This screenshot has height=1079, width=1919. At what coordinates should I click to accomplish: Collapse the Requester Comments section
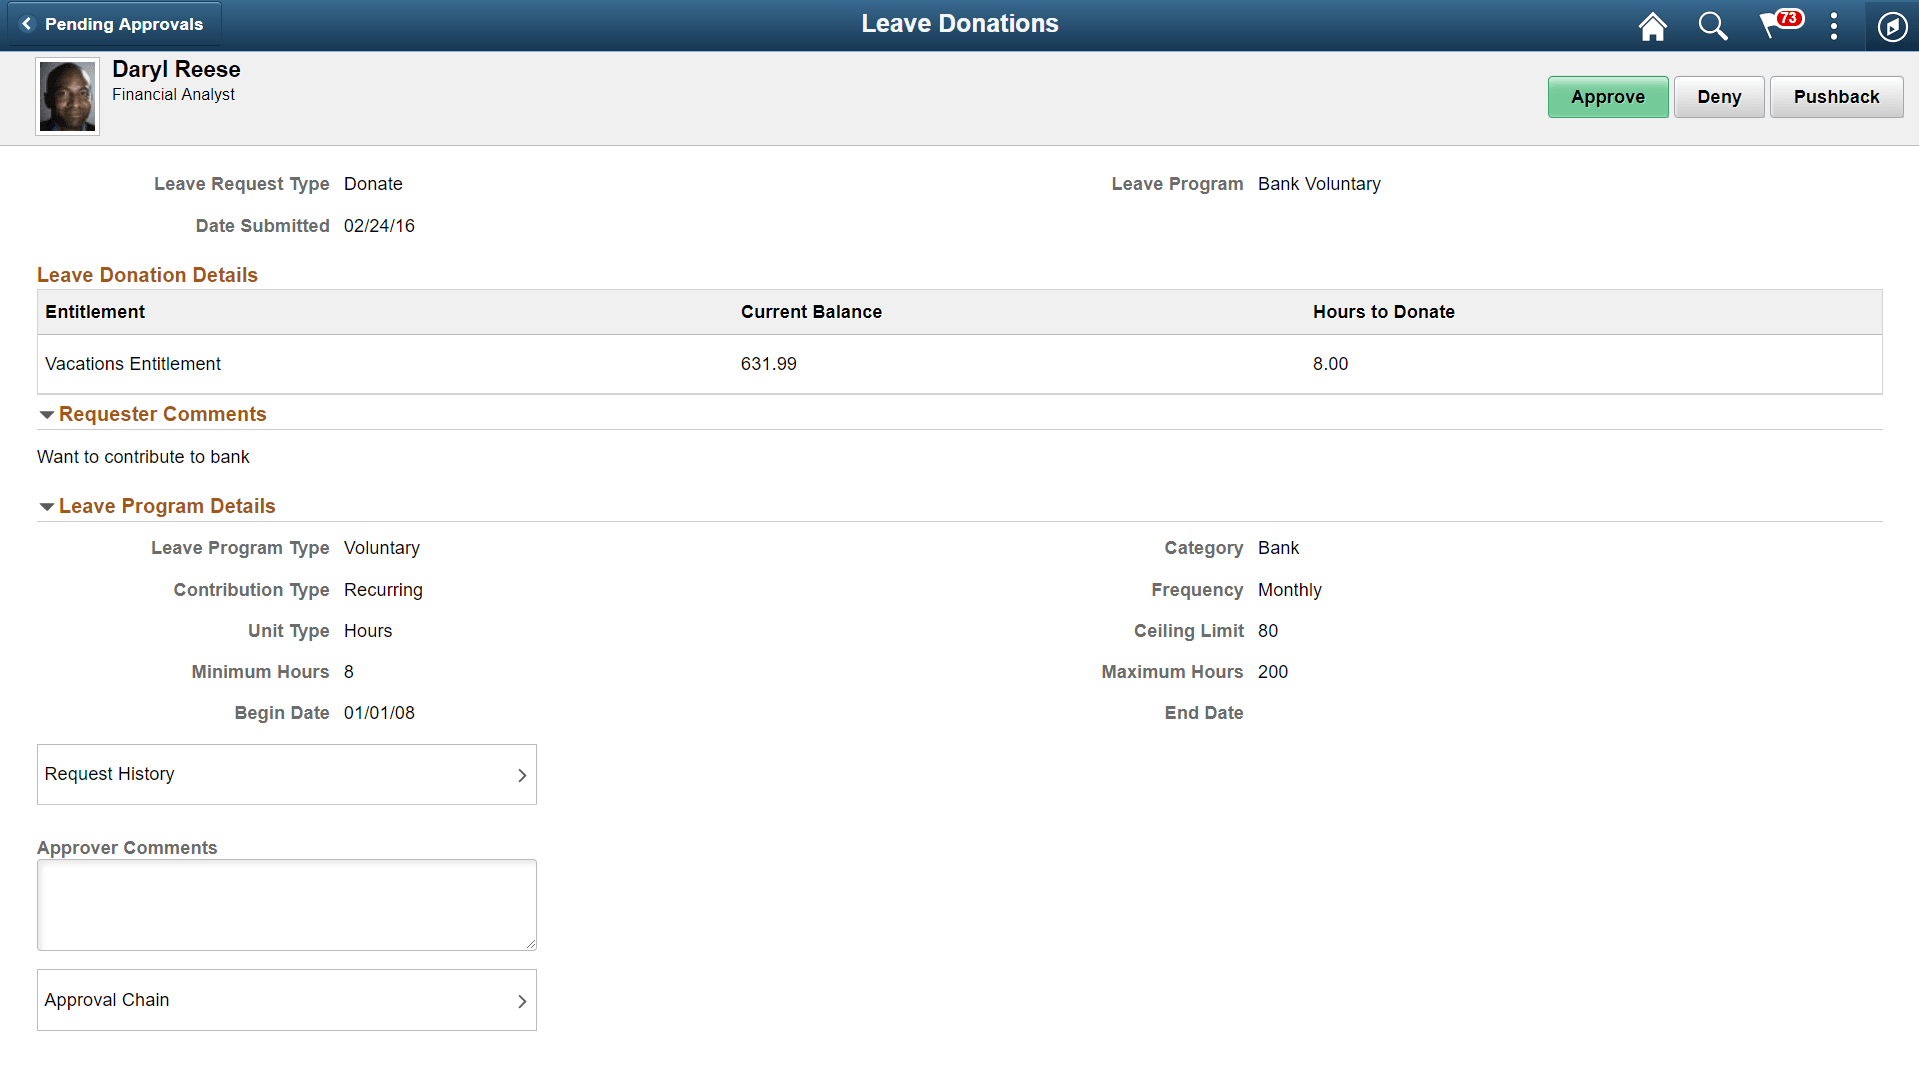pos(46,414)
